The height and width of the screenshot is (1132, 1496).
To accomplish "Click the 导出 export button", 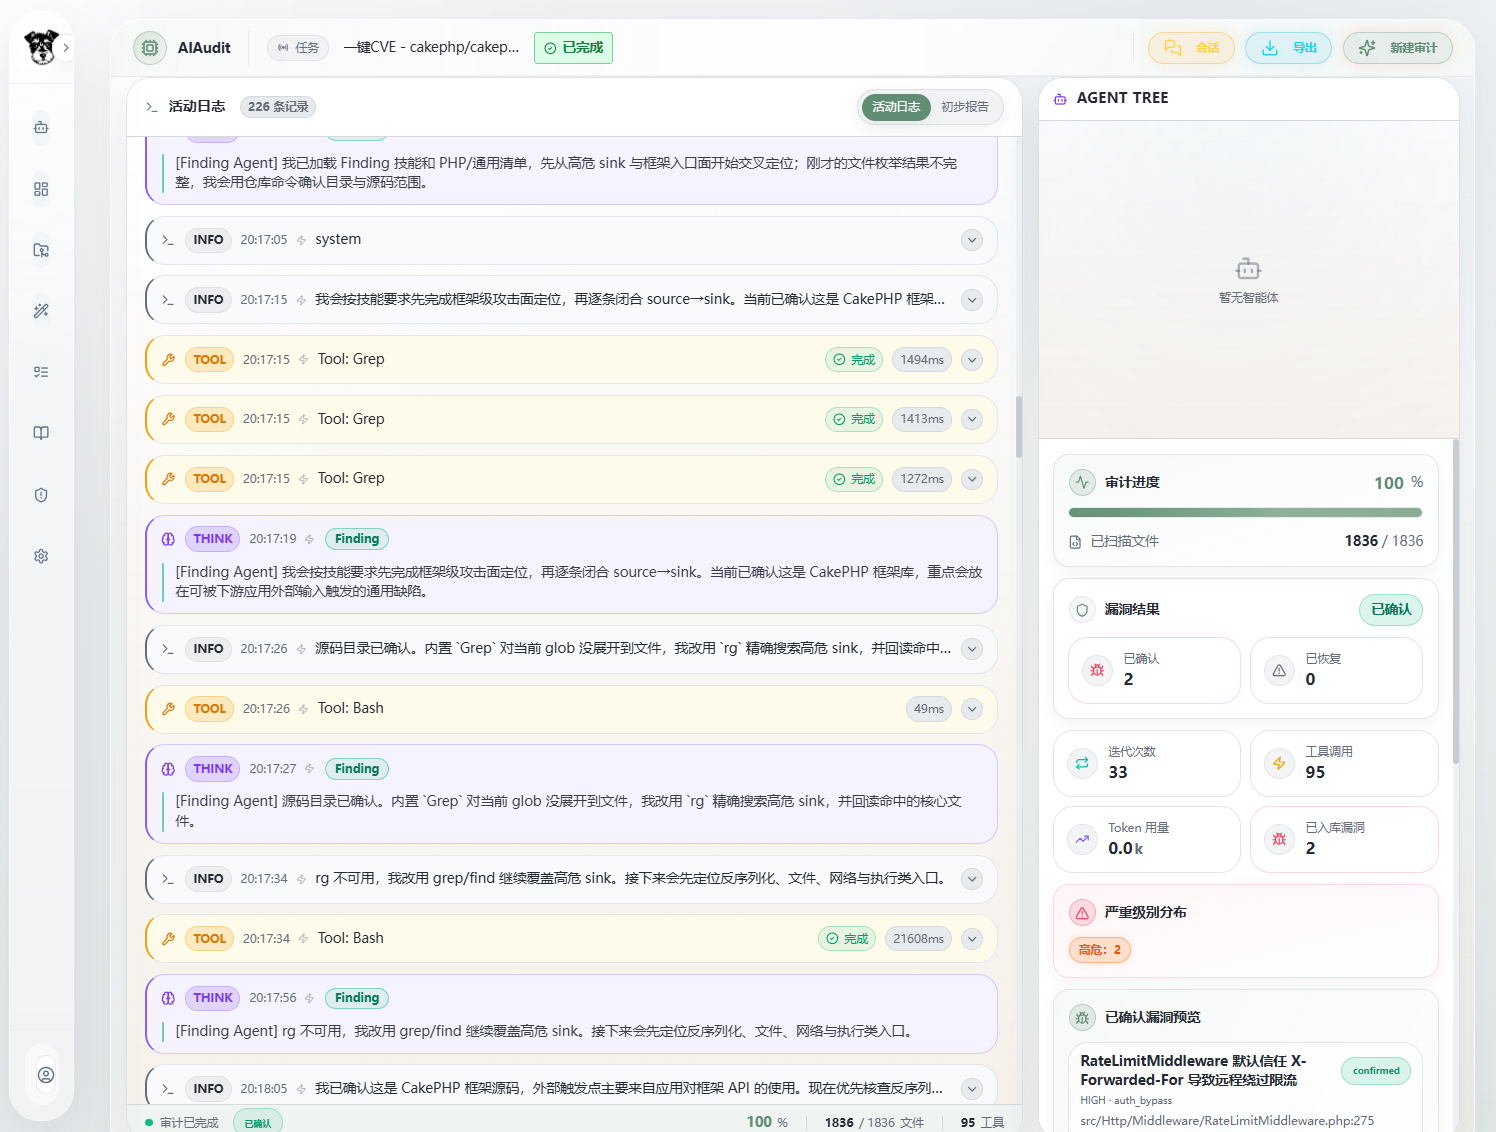I will (1288, 47).
